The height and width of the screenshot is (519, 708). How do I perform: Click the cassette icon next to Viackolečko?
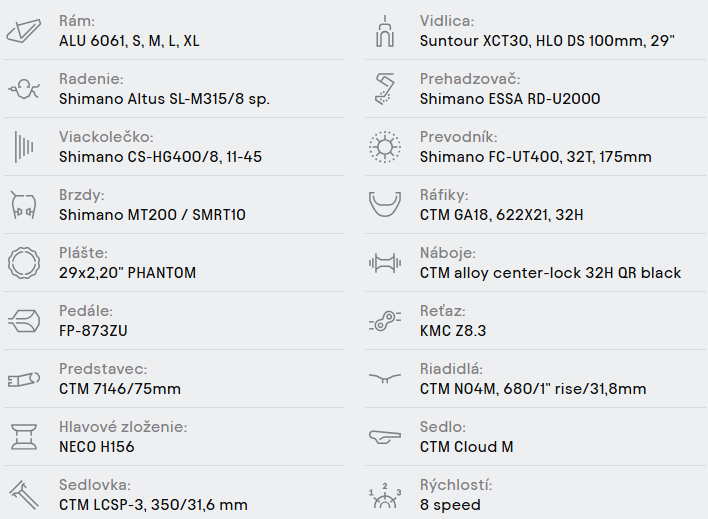pyautogui.click(x=25, y=147)
